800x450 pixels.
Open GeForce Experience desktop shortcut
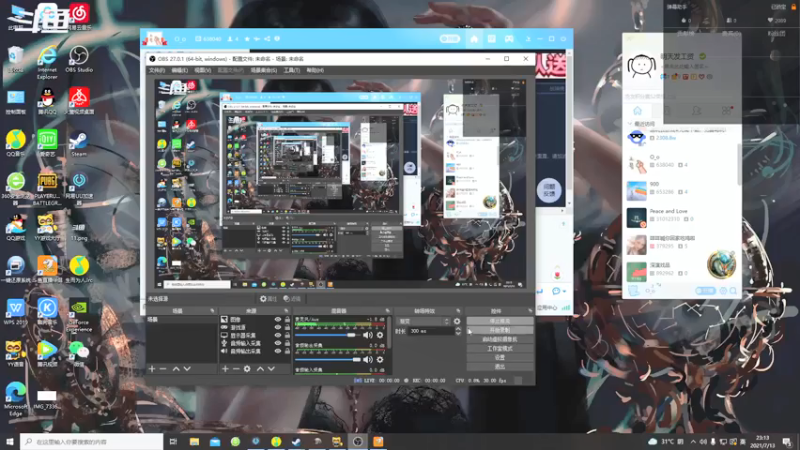click(79, 316)
